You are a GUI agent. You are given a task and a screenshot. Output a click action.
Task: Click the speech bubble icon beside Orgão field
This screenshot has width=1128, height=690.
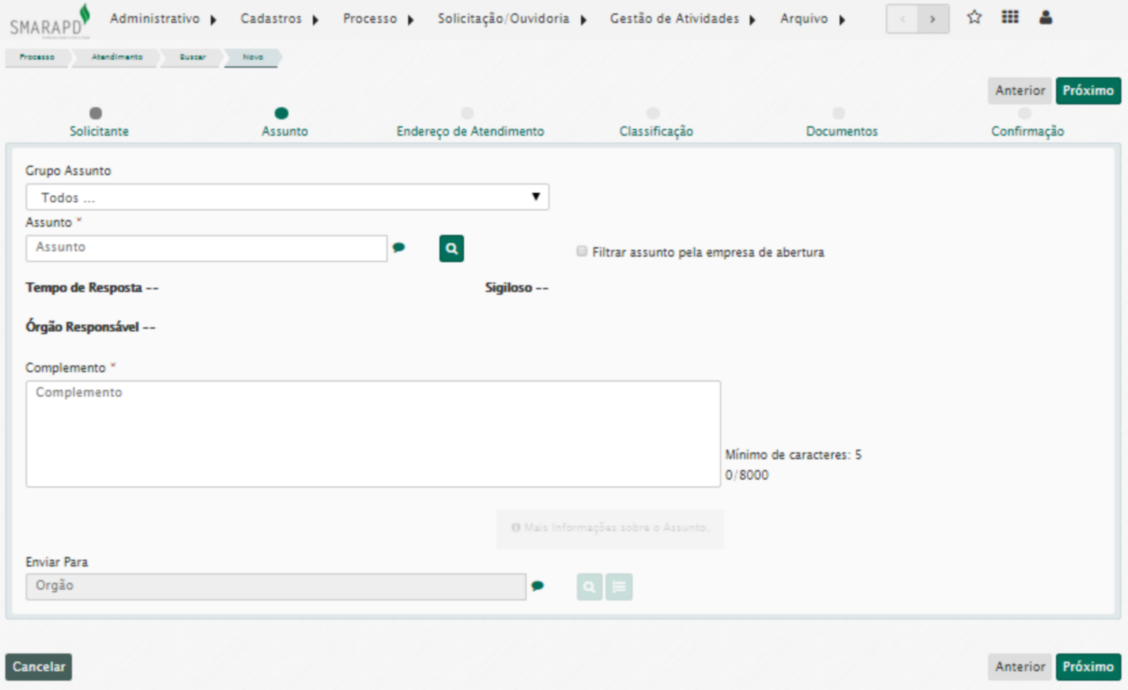tap(538, 587)
